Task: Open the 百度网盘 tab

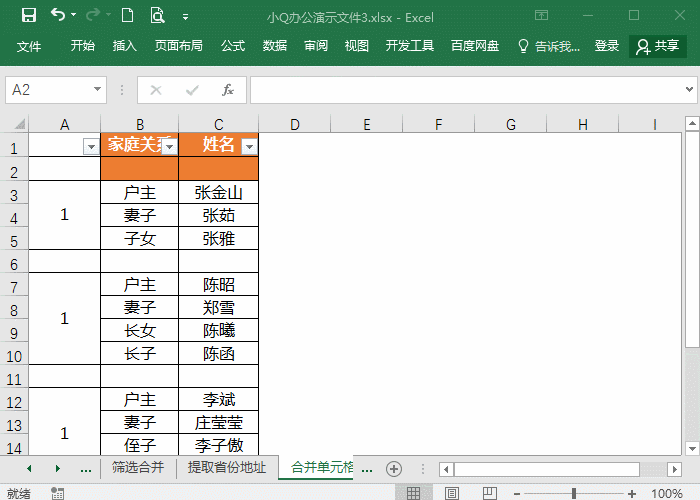Action: coord(475,46)
